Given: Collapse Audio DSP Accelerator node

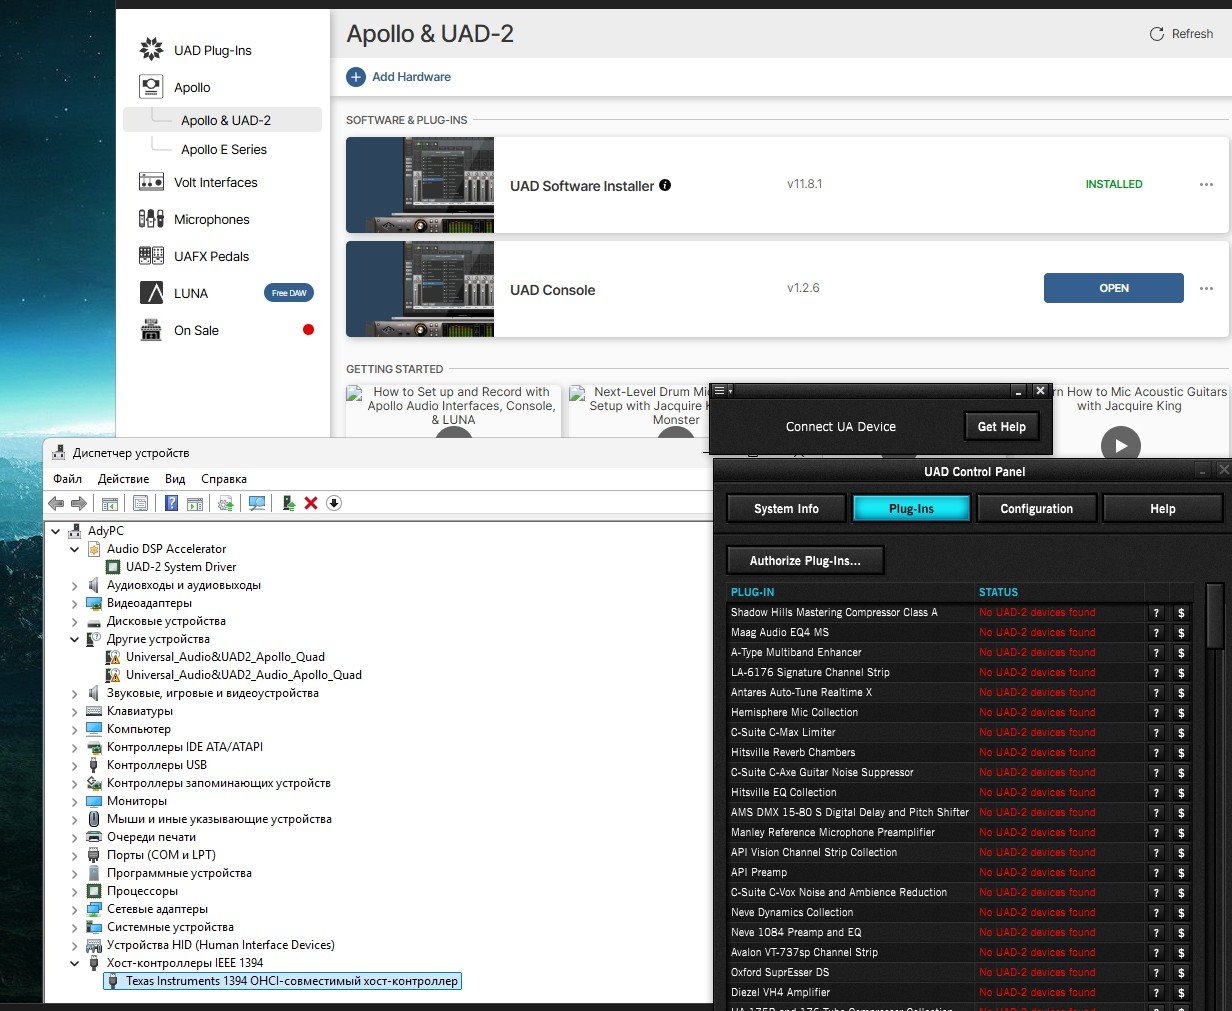Looking at the screenshot, I should click(75, 549).
